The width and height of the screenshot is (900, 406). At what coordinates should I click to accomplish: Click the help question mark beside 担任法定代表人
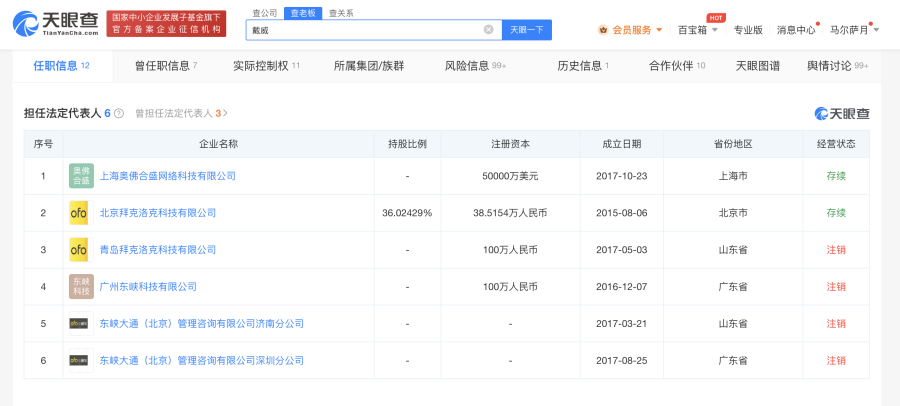point(119,114)
